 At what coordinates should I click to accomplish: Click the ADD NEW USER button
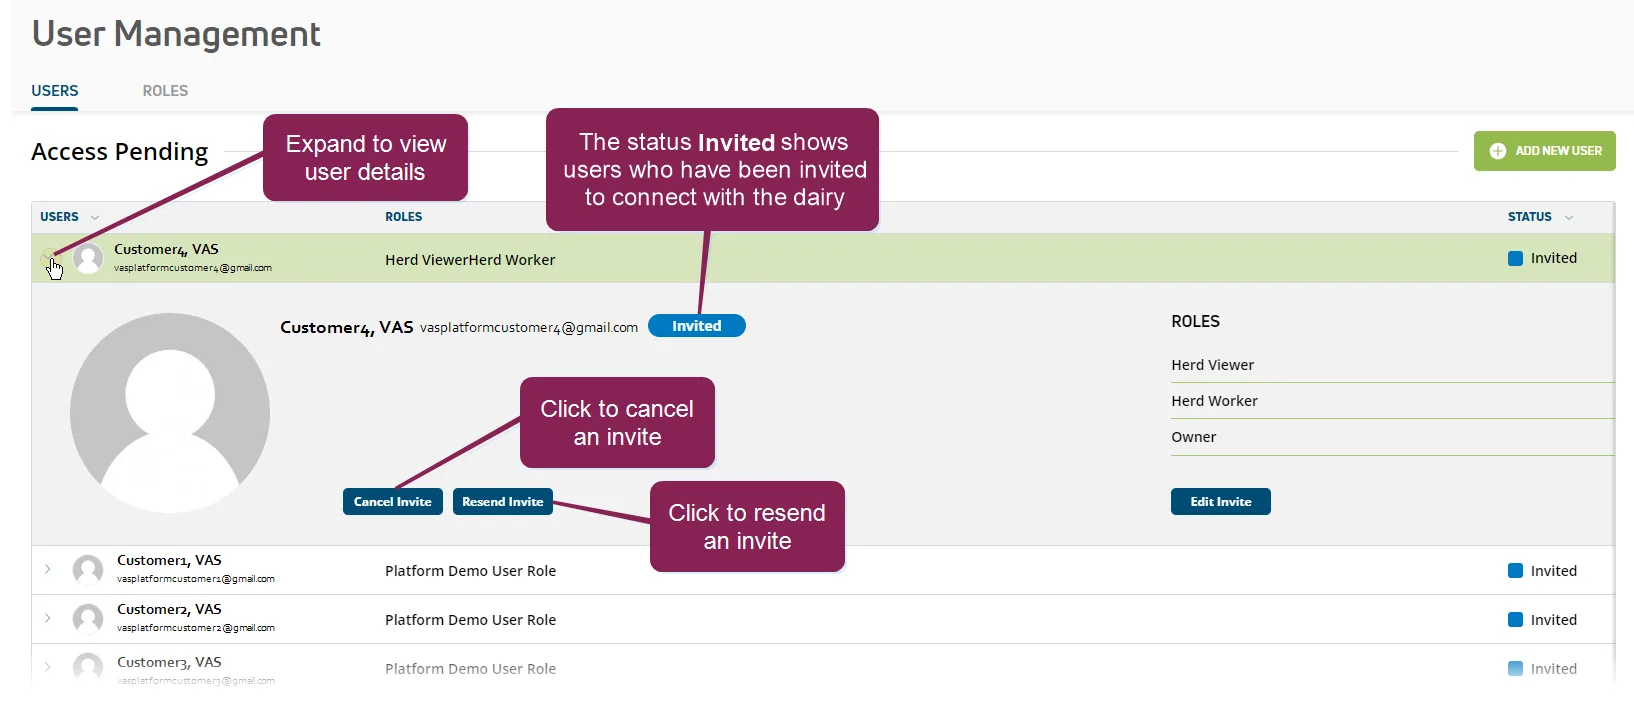click(1544, 151)
